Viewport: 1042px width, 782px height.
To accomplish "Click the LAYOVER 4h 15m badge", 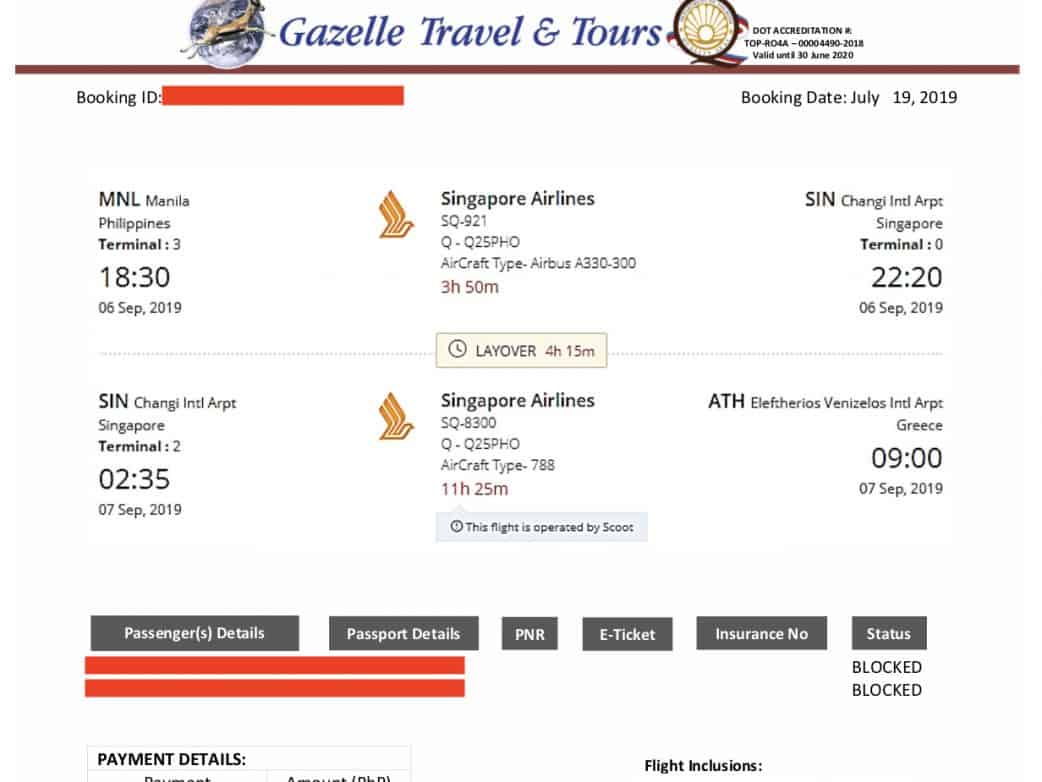I will pos(521,350).
